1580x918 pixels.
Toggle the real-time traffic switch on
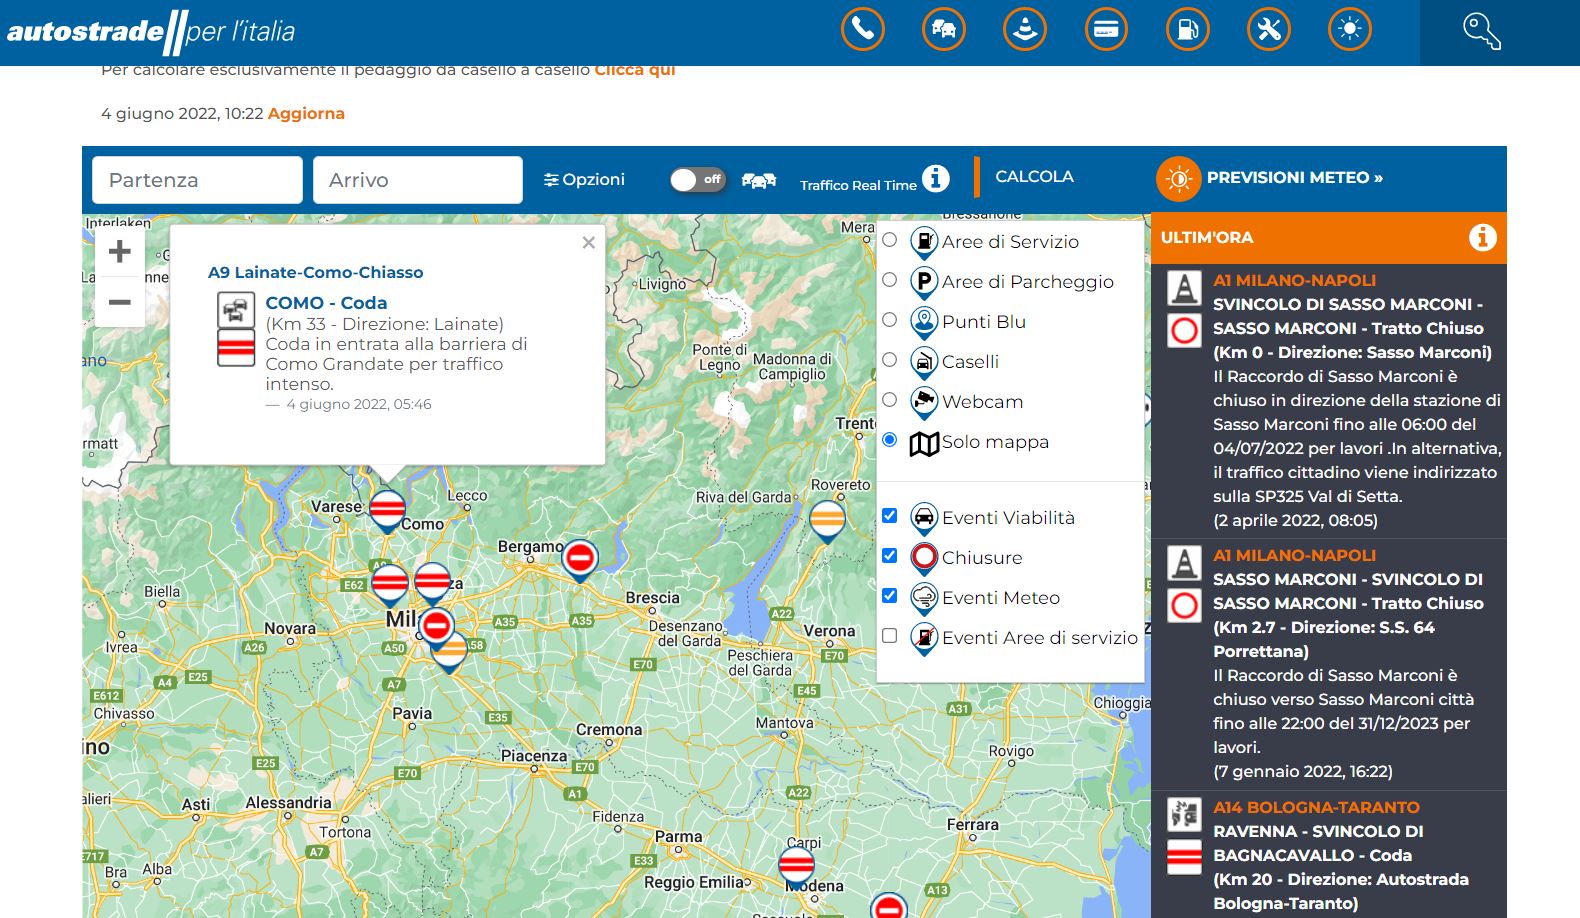click(697, 180)
